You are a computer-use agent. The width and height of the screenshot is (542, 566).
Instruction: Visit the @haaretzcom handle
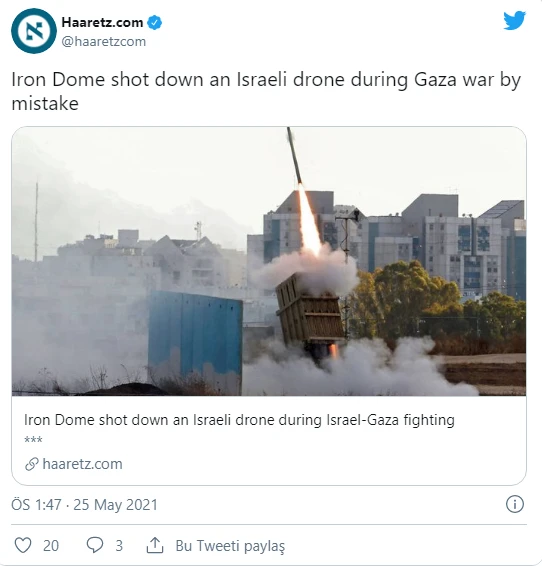point(104,42)
